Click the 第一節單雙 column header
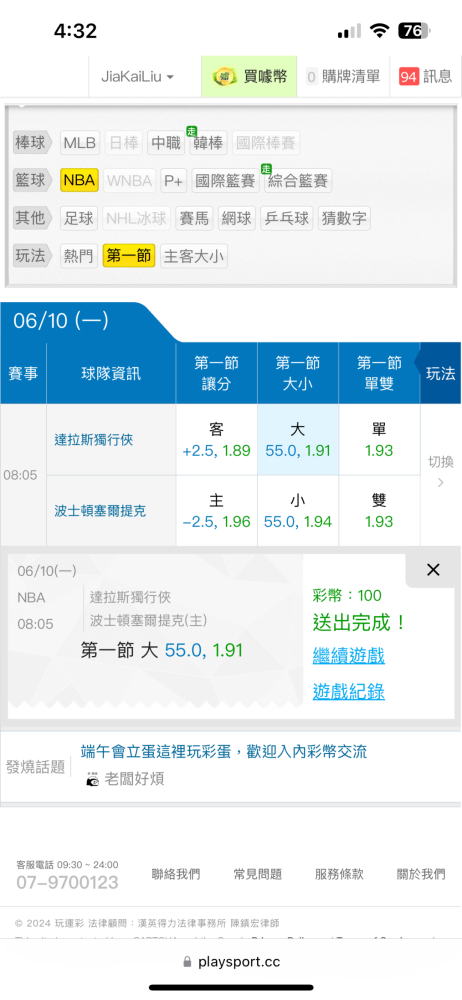The image size is (462, 1000). tap(379, 374)
